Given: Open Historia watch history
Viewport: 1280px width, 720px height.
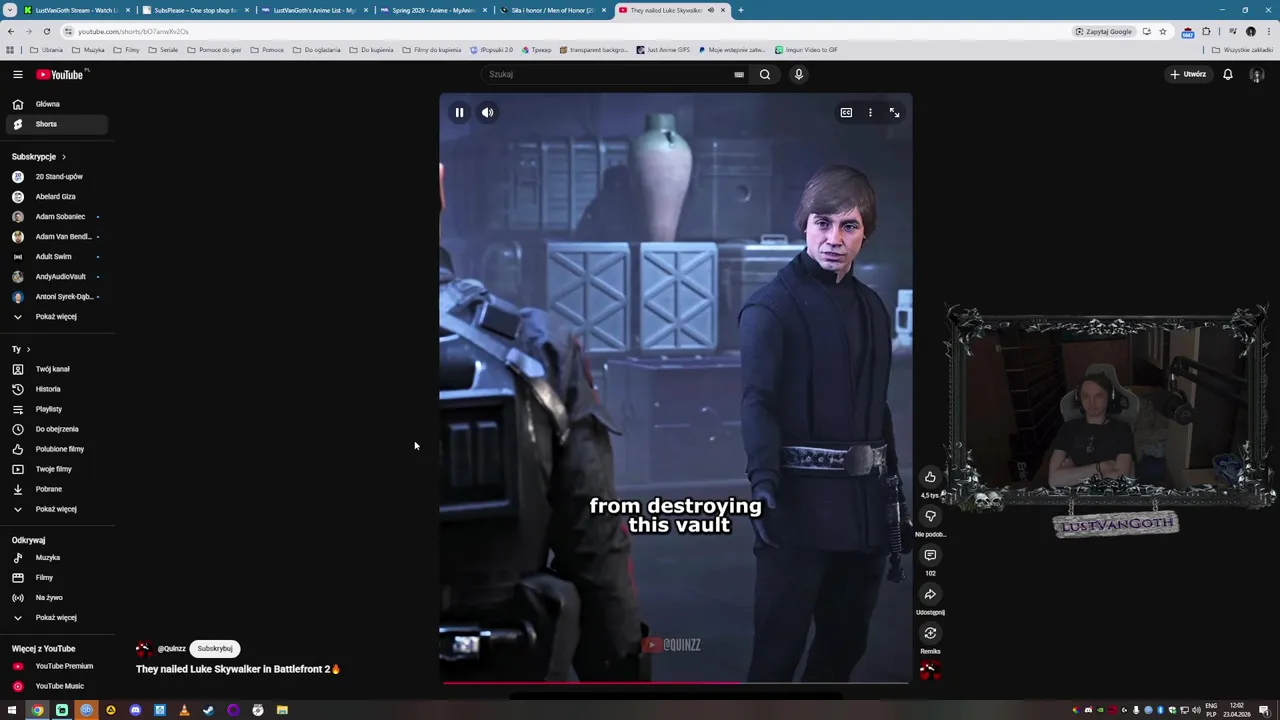Looking at the screenshot, I should 55,389.
